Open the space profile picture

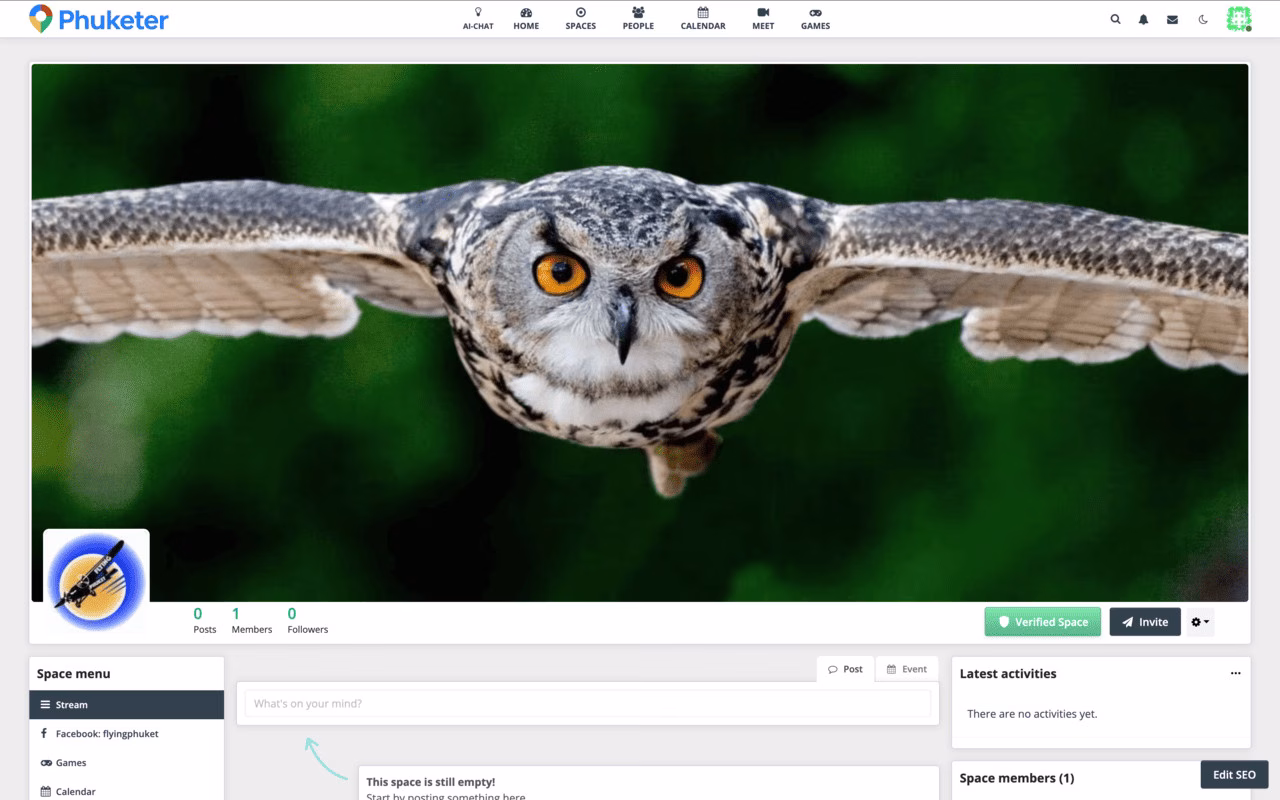[96, 582]
